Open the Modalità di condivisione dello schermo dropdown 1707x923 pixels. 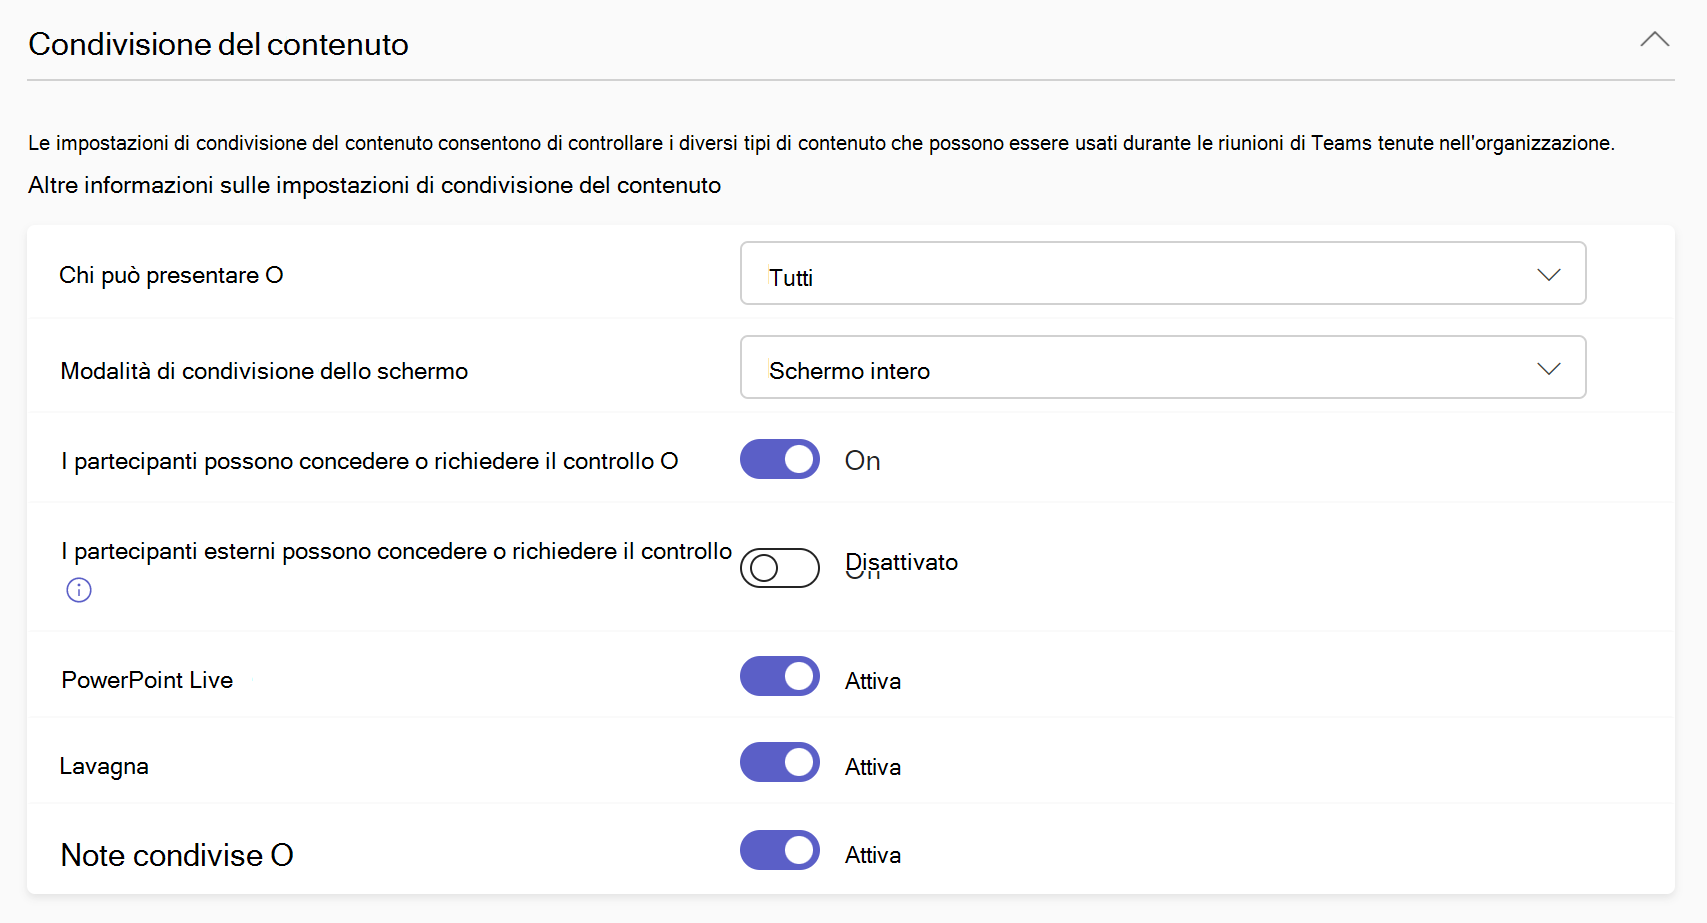click(1163, 367)
